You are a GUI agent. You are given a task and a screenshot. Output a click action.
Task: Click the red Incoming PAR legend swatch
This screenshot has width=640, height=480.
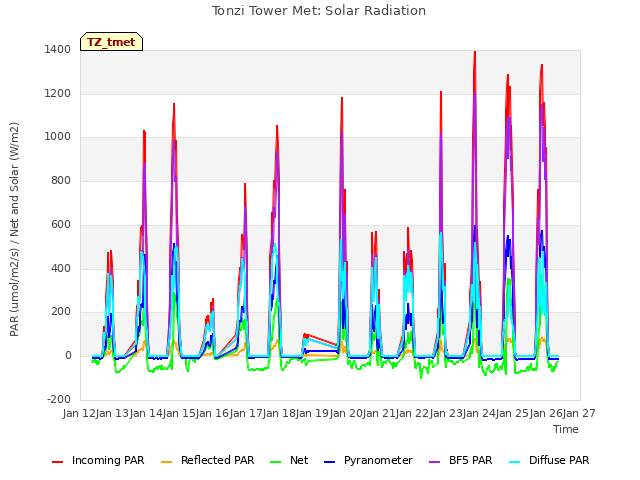pyautogui.click(x=58, y=462)
